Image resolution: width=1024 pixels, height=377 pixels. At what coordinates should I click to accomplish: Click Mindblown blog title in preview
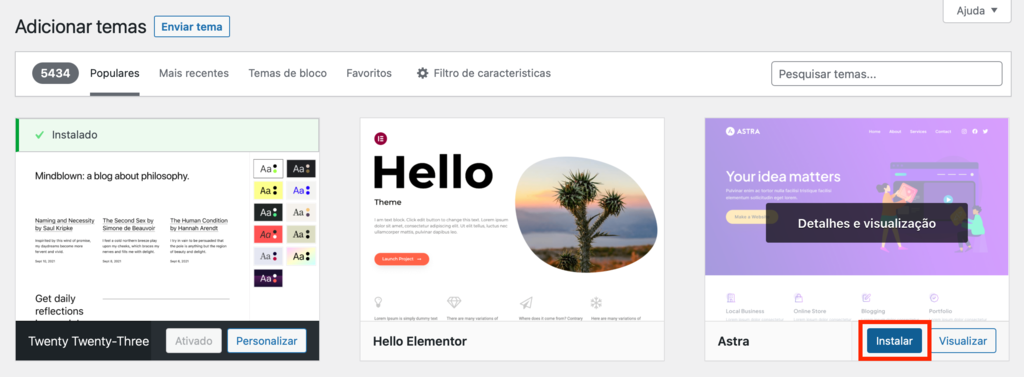pos(112,176)
